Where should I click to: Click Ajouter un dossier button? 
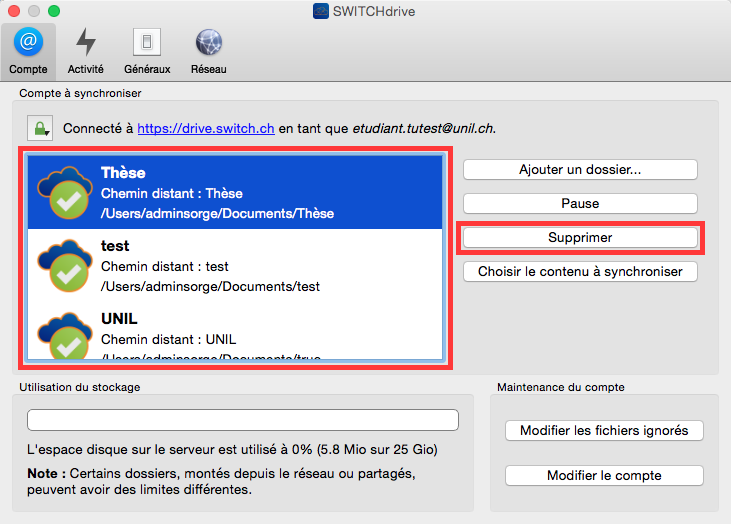tap(580, 170)
